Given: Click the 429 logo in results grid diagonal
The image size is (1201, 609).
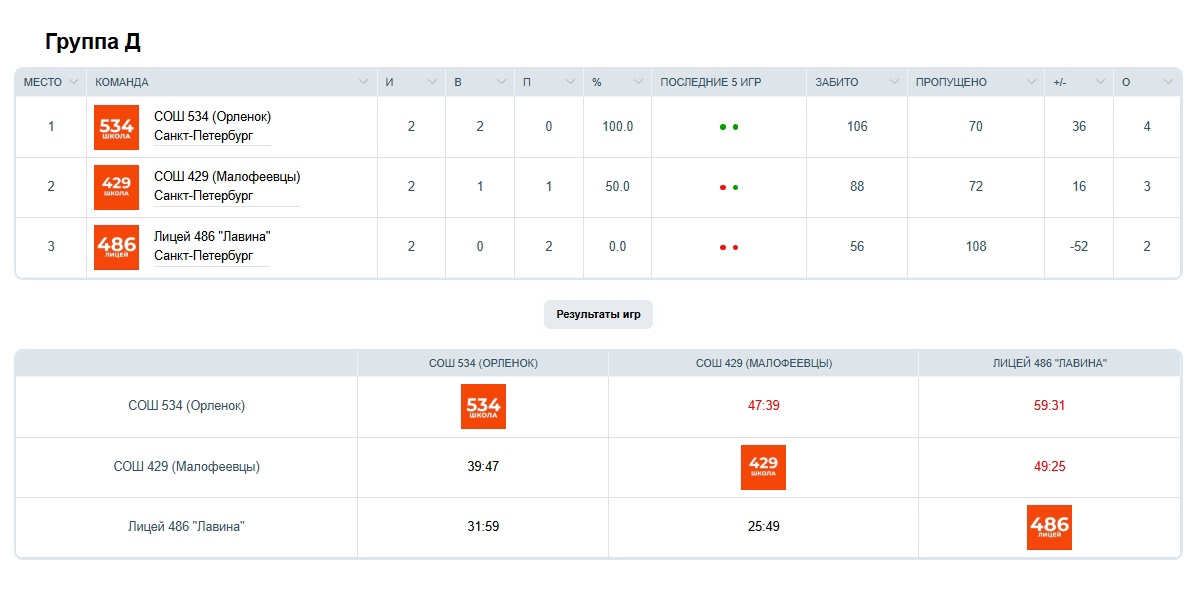Looking at the screenshot, I should [x=763, y=467].
